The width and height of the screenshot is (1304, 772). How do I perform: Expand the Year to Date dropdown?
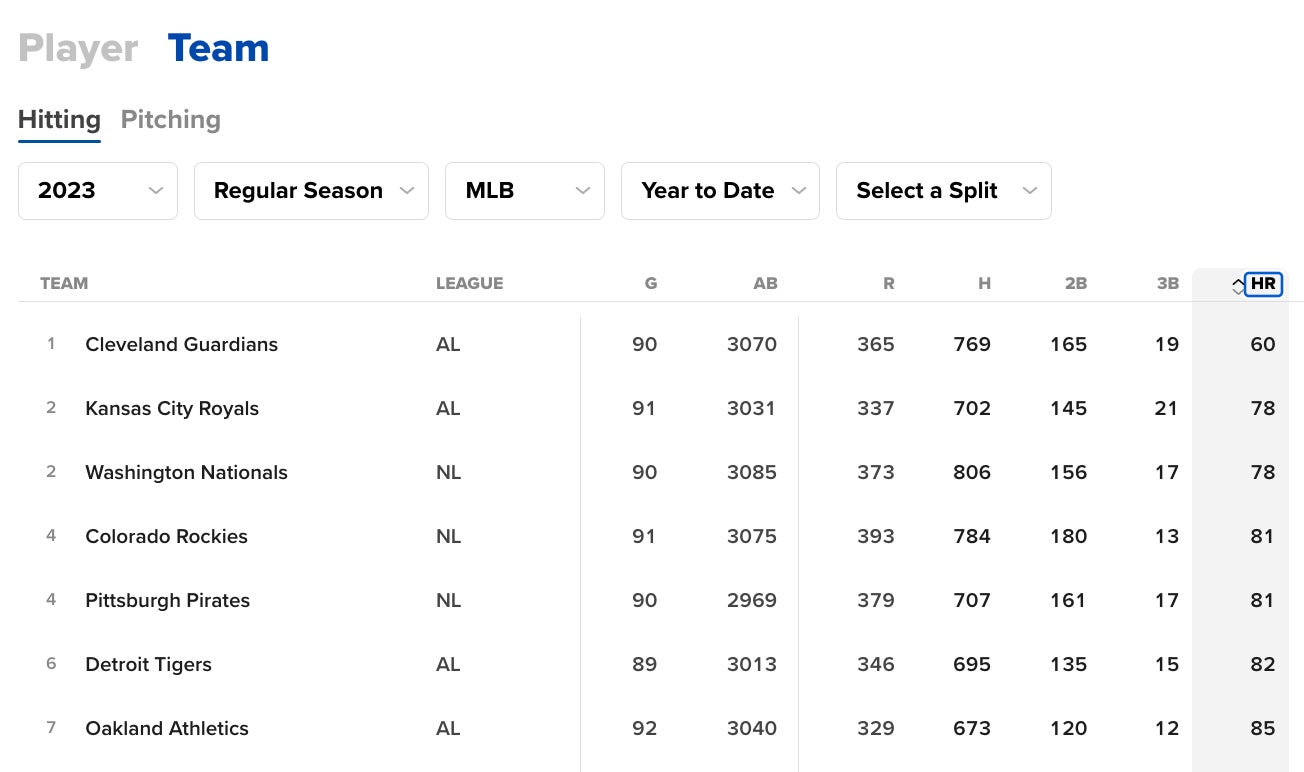(720, 191)
